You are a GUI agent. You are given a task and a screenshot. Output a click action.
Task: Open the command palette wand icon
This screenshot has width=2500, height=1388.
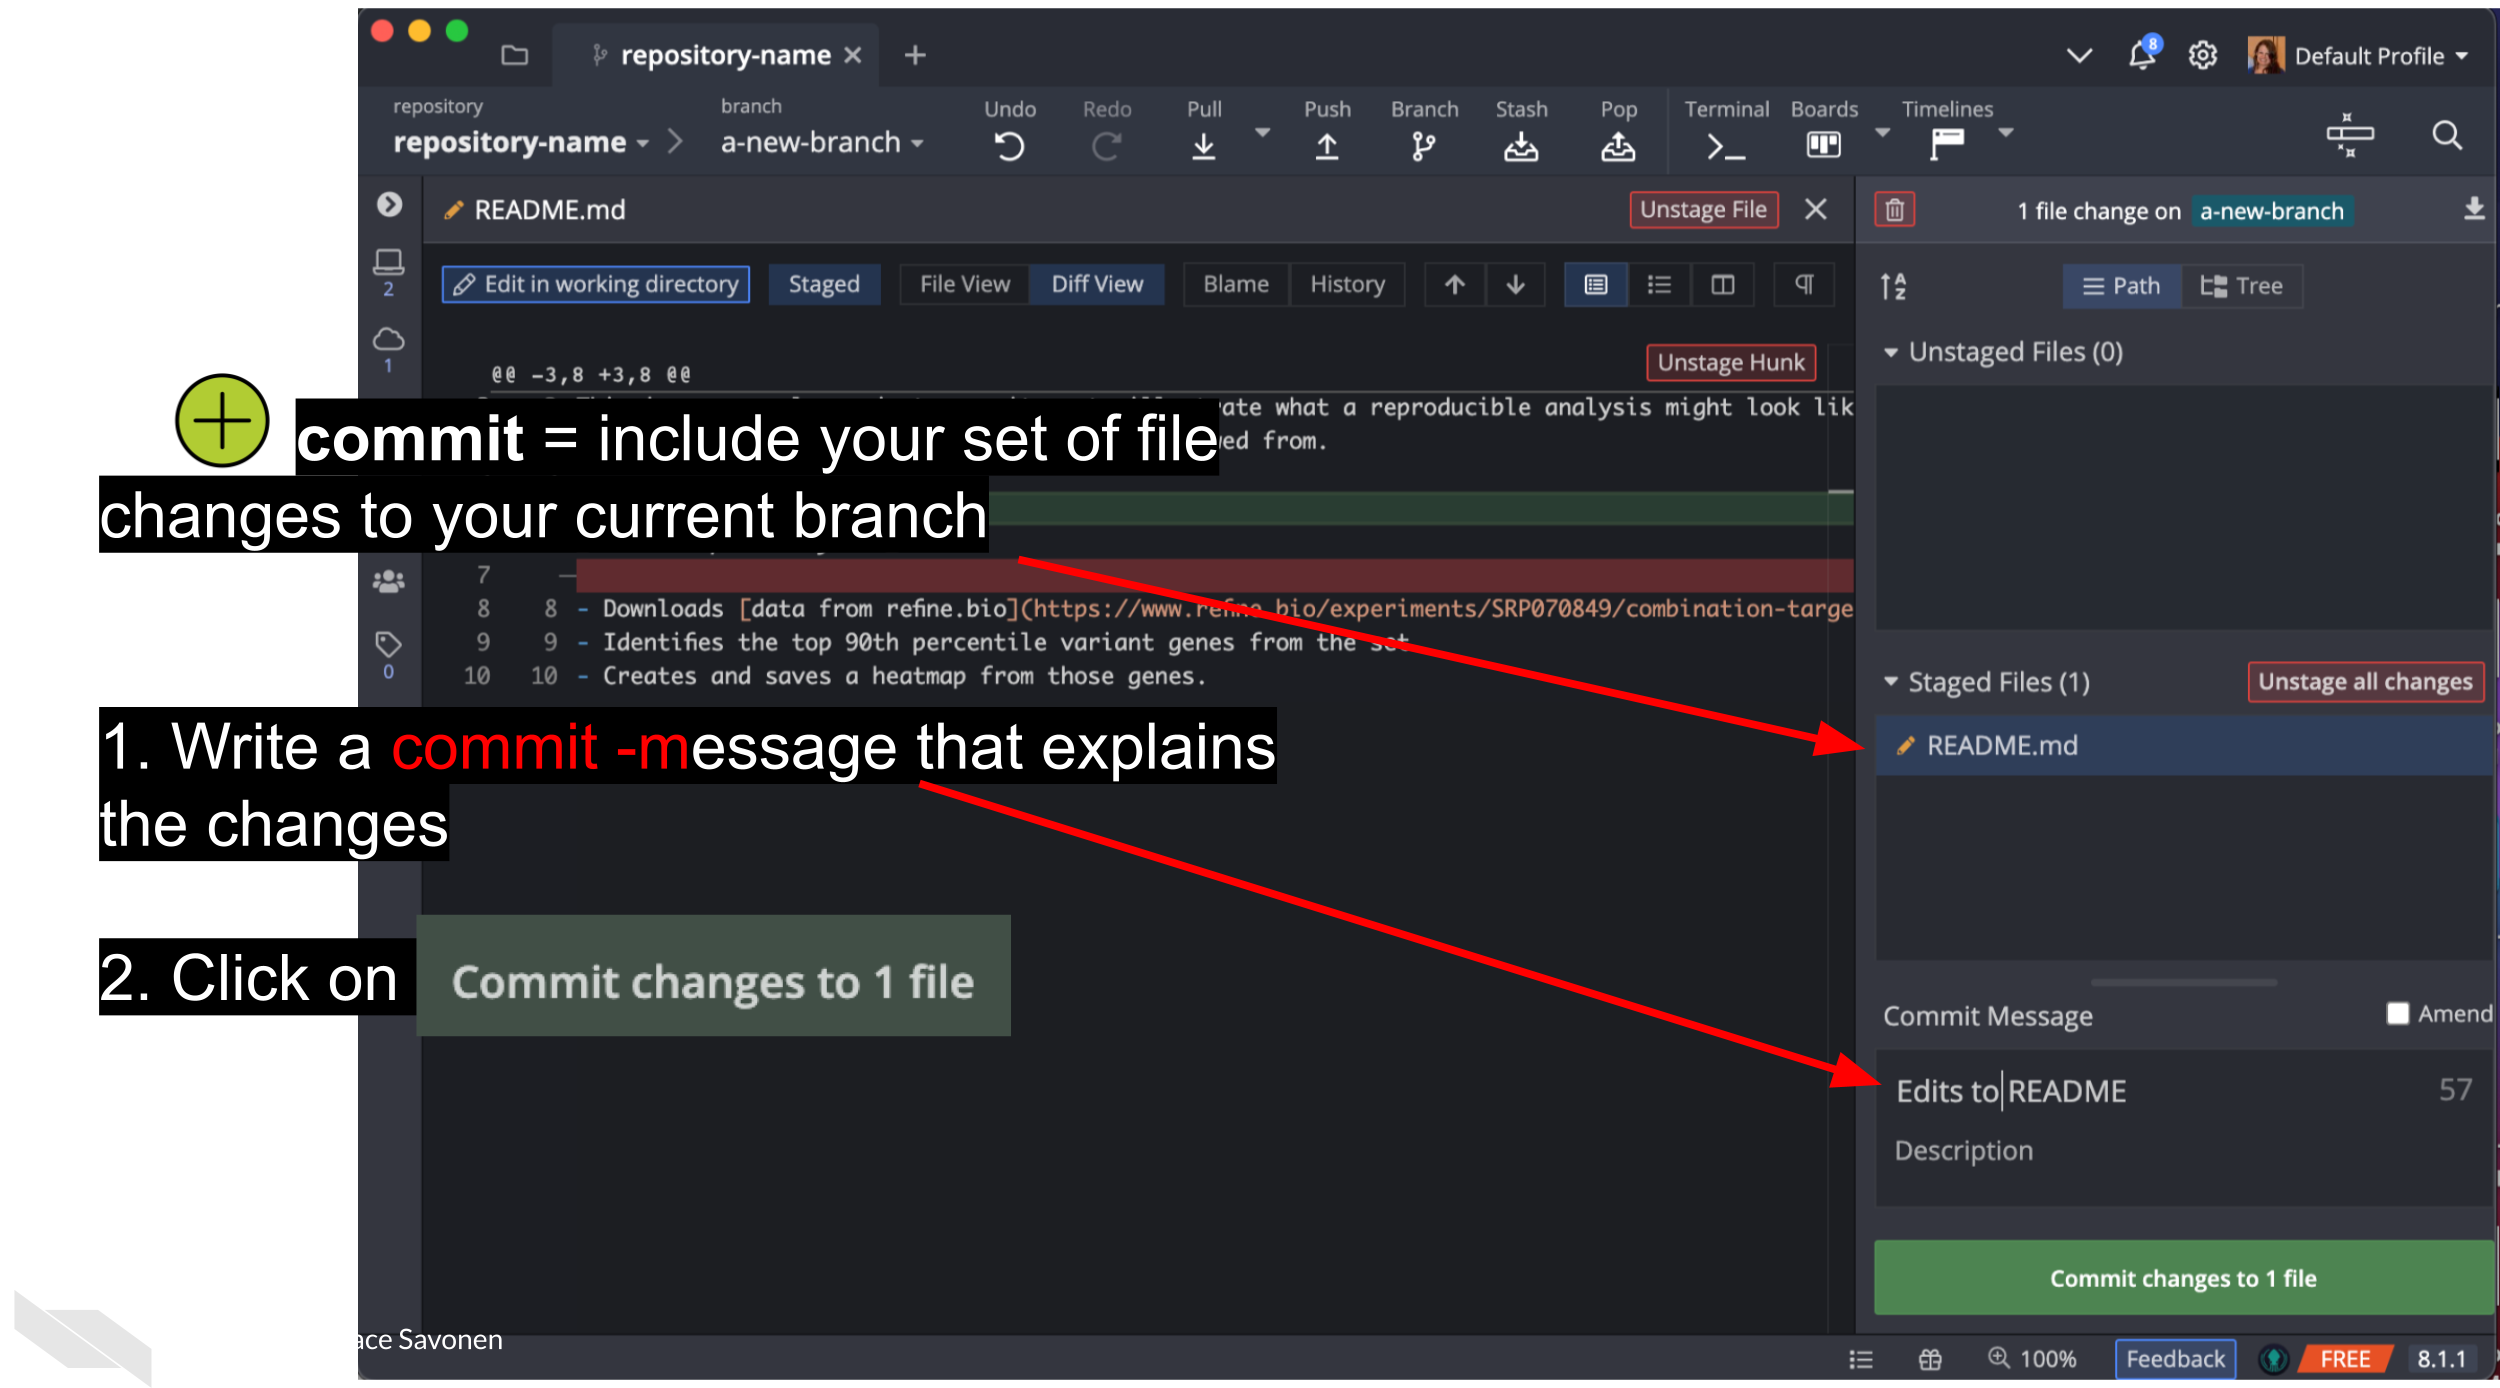pos(2349,135)
